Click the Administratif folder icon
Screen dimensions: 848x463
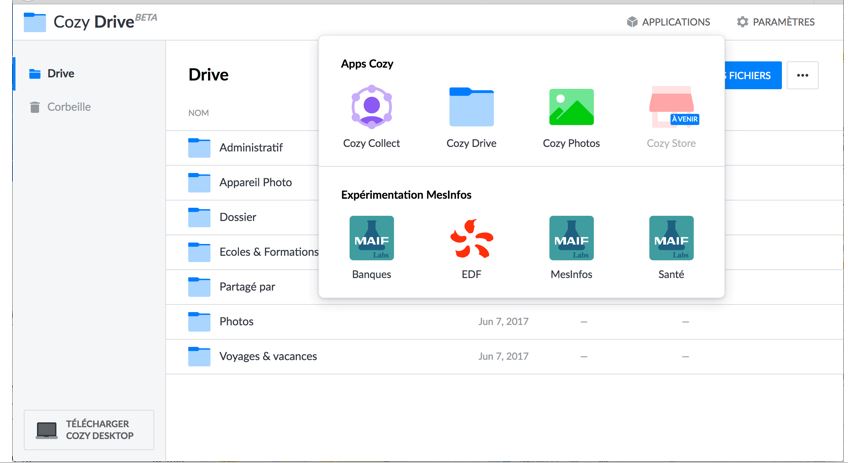pyautogui.click(x=199, y=148)
